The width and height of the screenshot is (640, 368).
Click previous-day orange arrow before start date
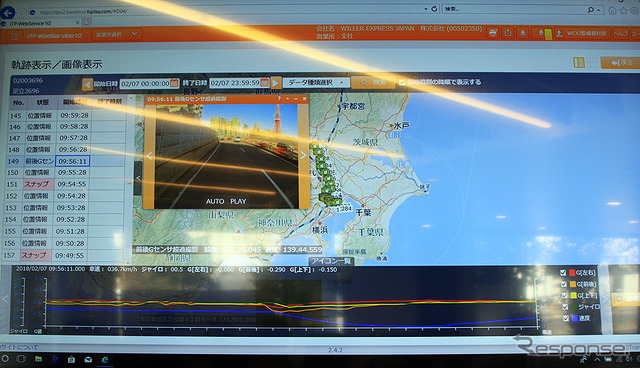click(x=87, y=84)
